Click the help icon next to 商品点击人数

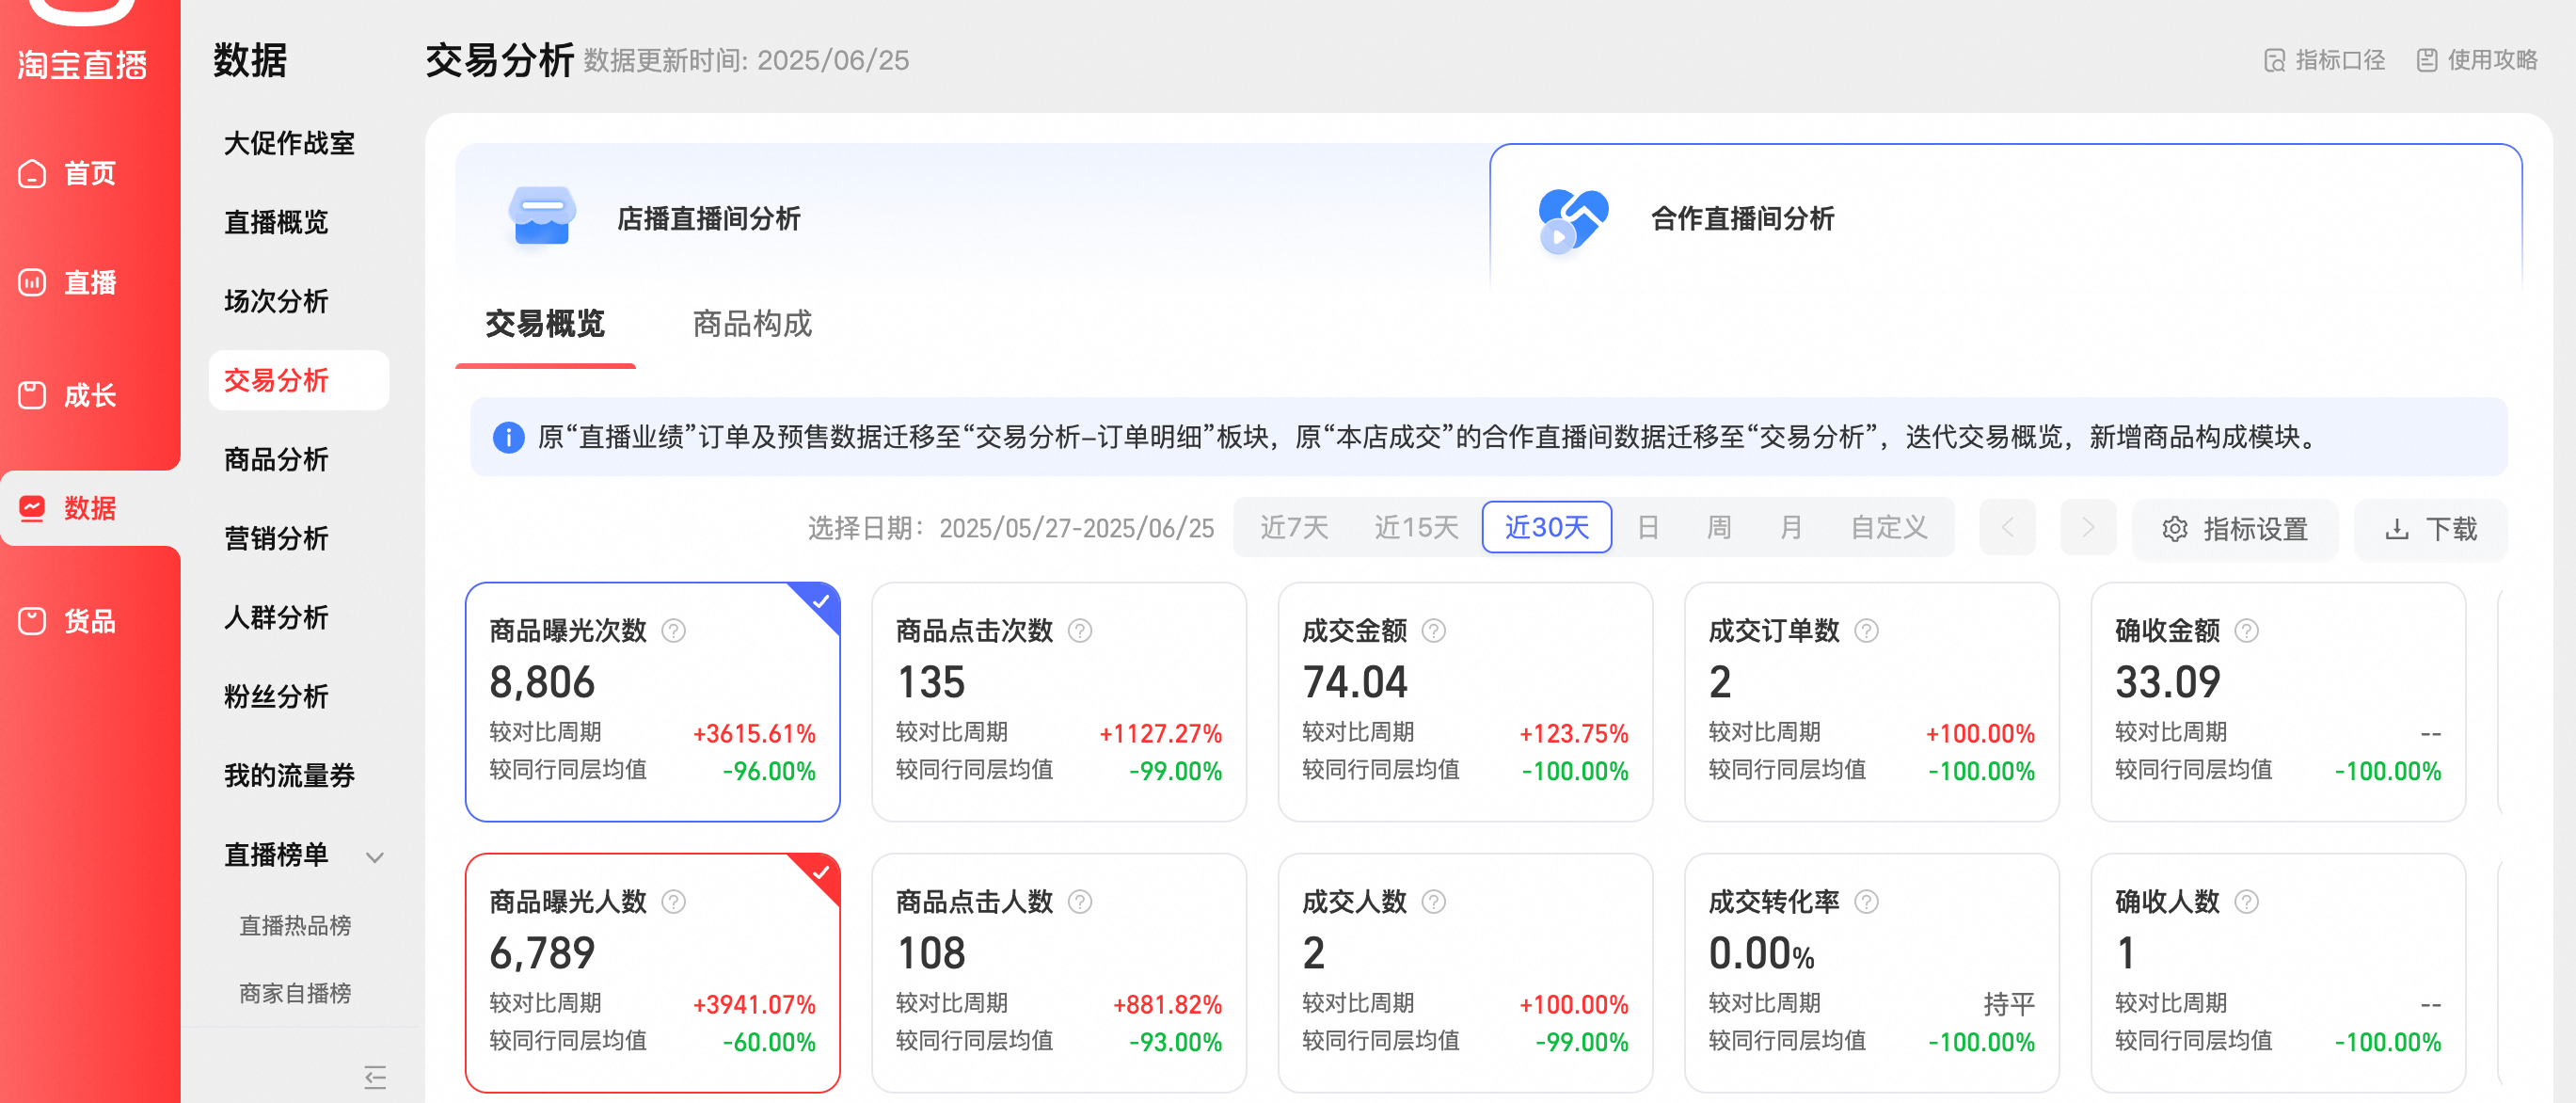click(1080, 902)
